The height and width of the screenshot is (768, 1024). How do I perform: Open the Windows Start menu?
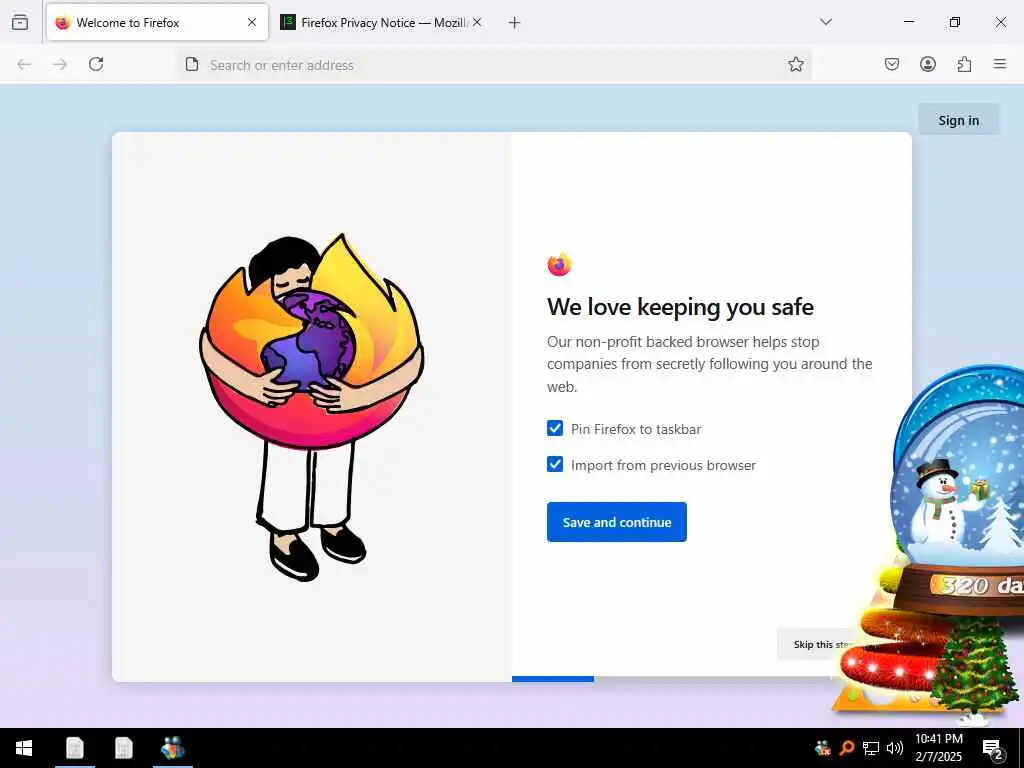[24, 748]
